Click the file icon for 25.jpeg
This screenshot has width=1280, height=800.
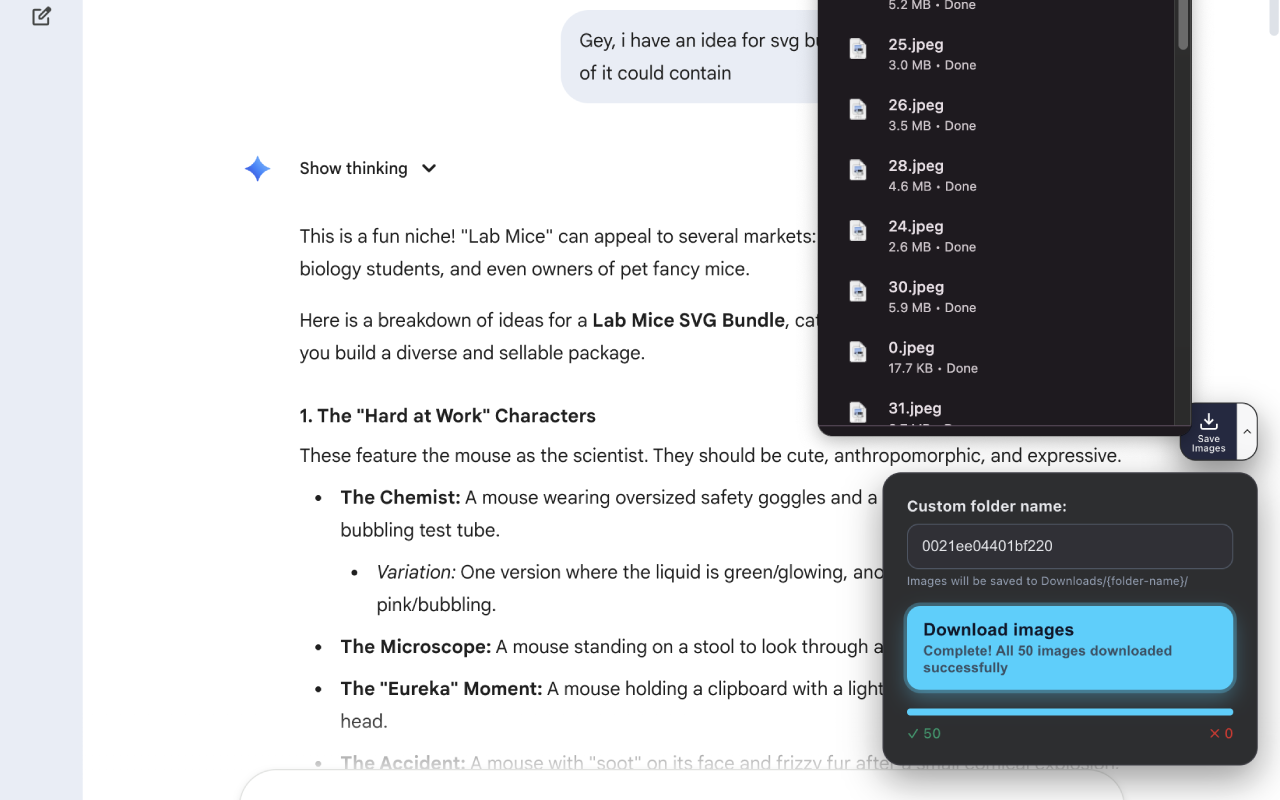858,49
